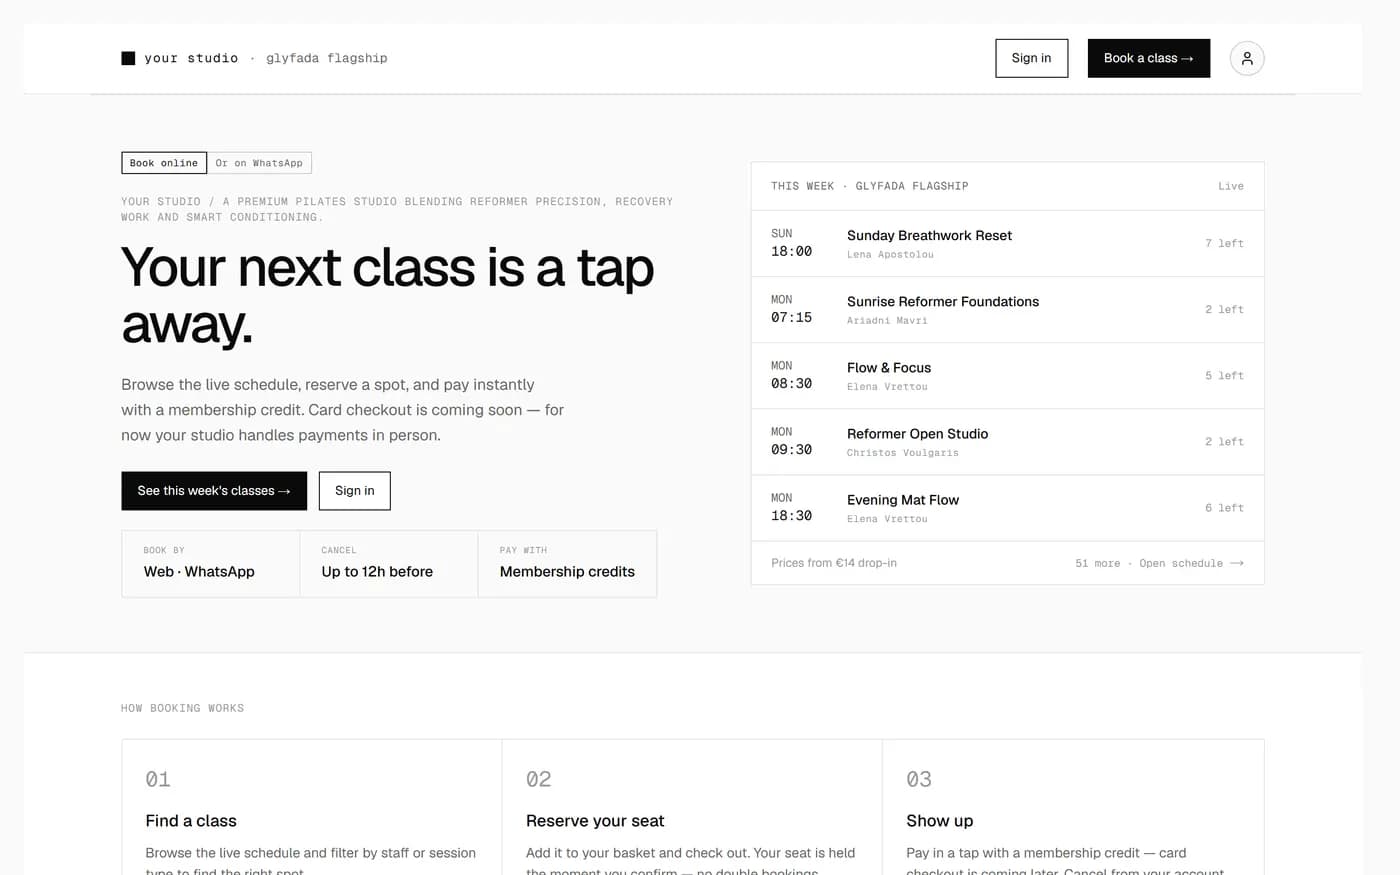Click the 02 Reserve your seat card
Image resolution: width=1400 pixels, height=875 pixels.
click(x=691, y=807)
